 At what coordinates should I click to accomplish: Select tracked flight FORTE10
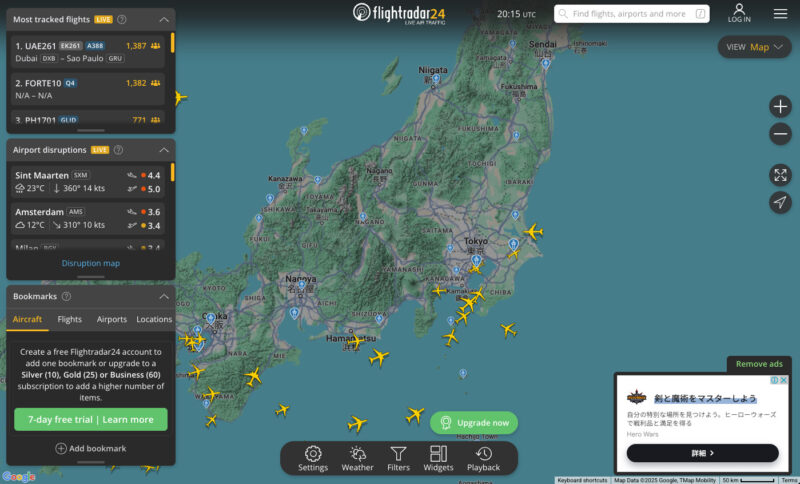88,89
